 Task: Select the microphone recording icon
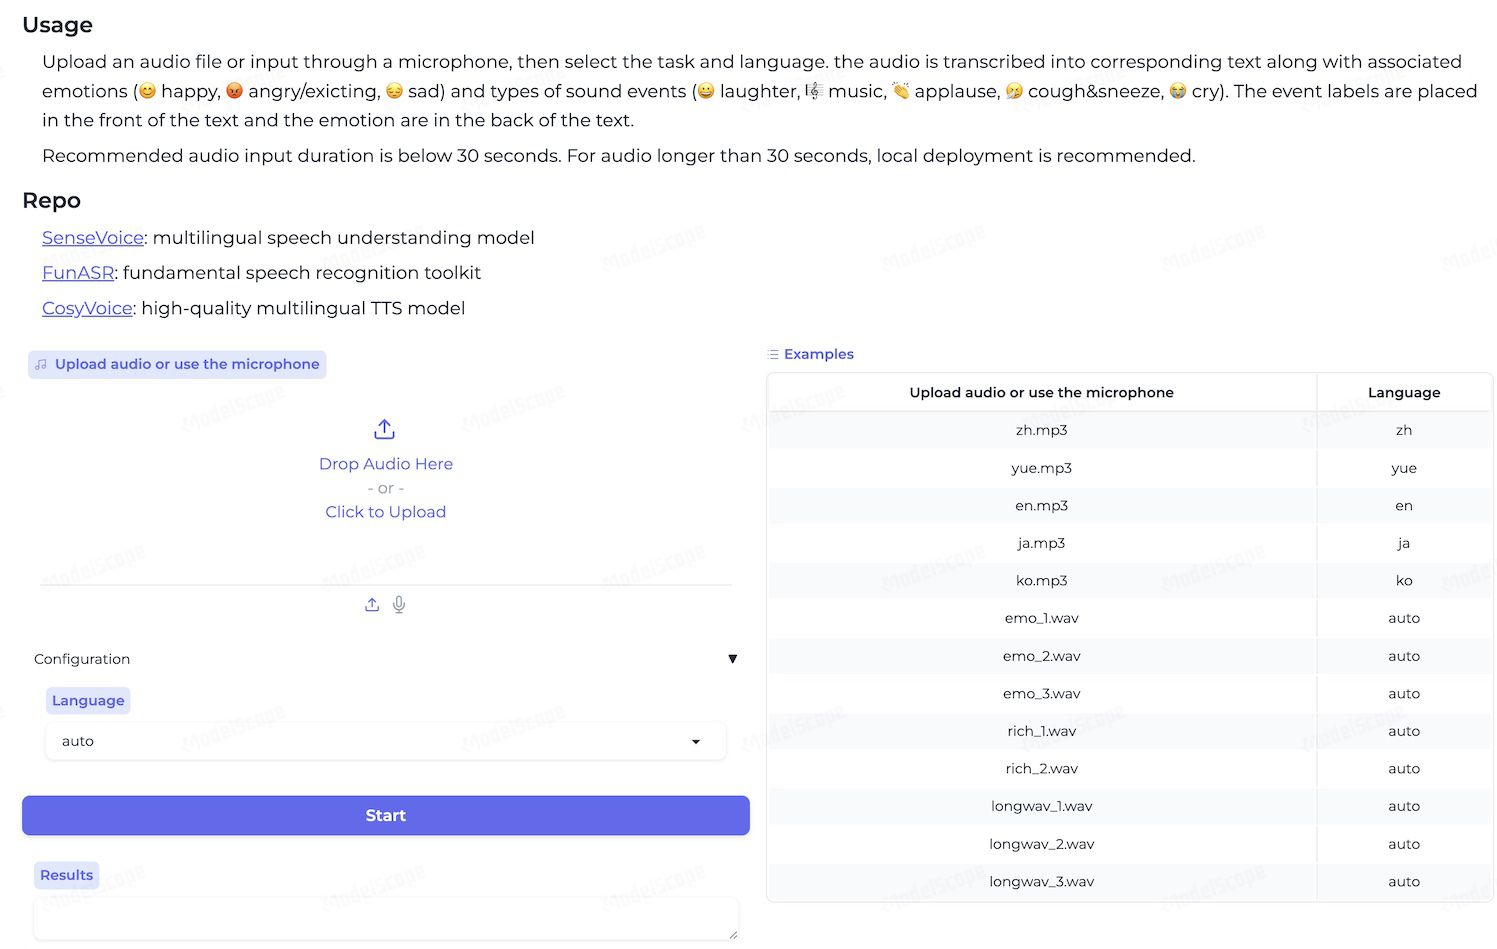click(399, 605)
